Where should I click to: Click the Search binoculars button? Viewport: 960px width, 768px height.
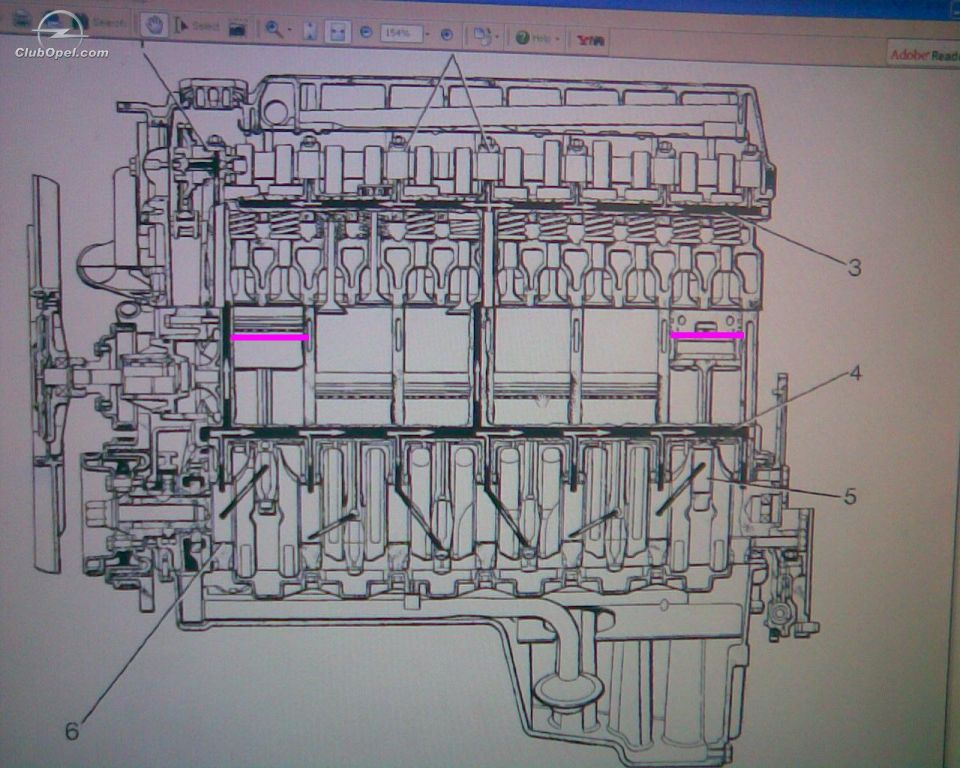99,23
